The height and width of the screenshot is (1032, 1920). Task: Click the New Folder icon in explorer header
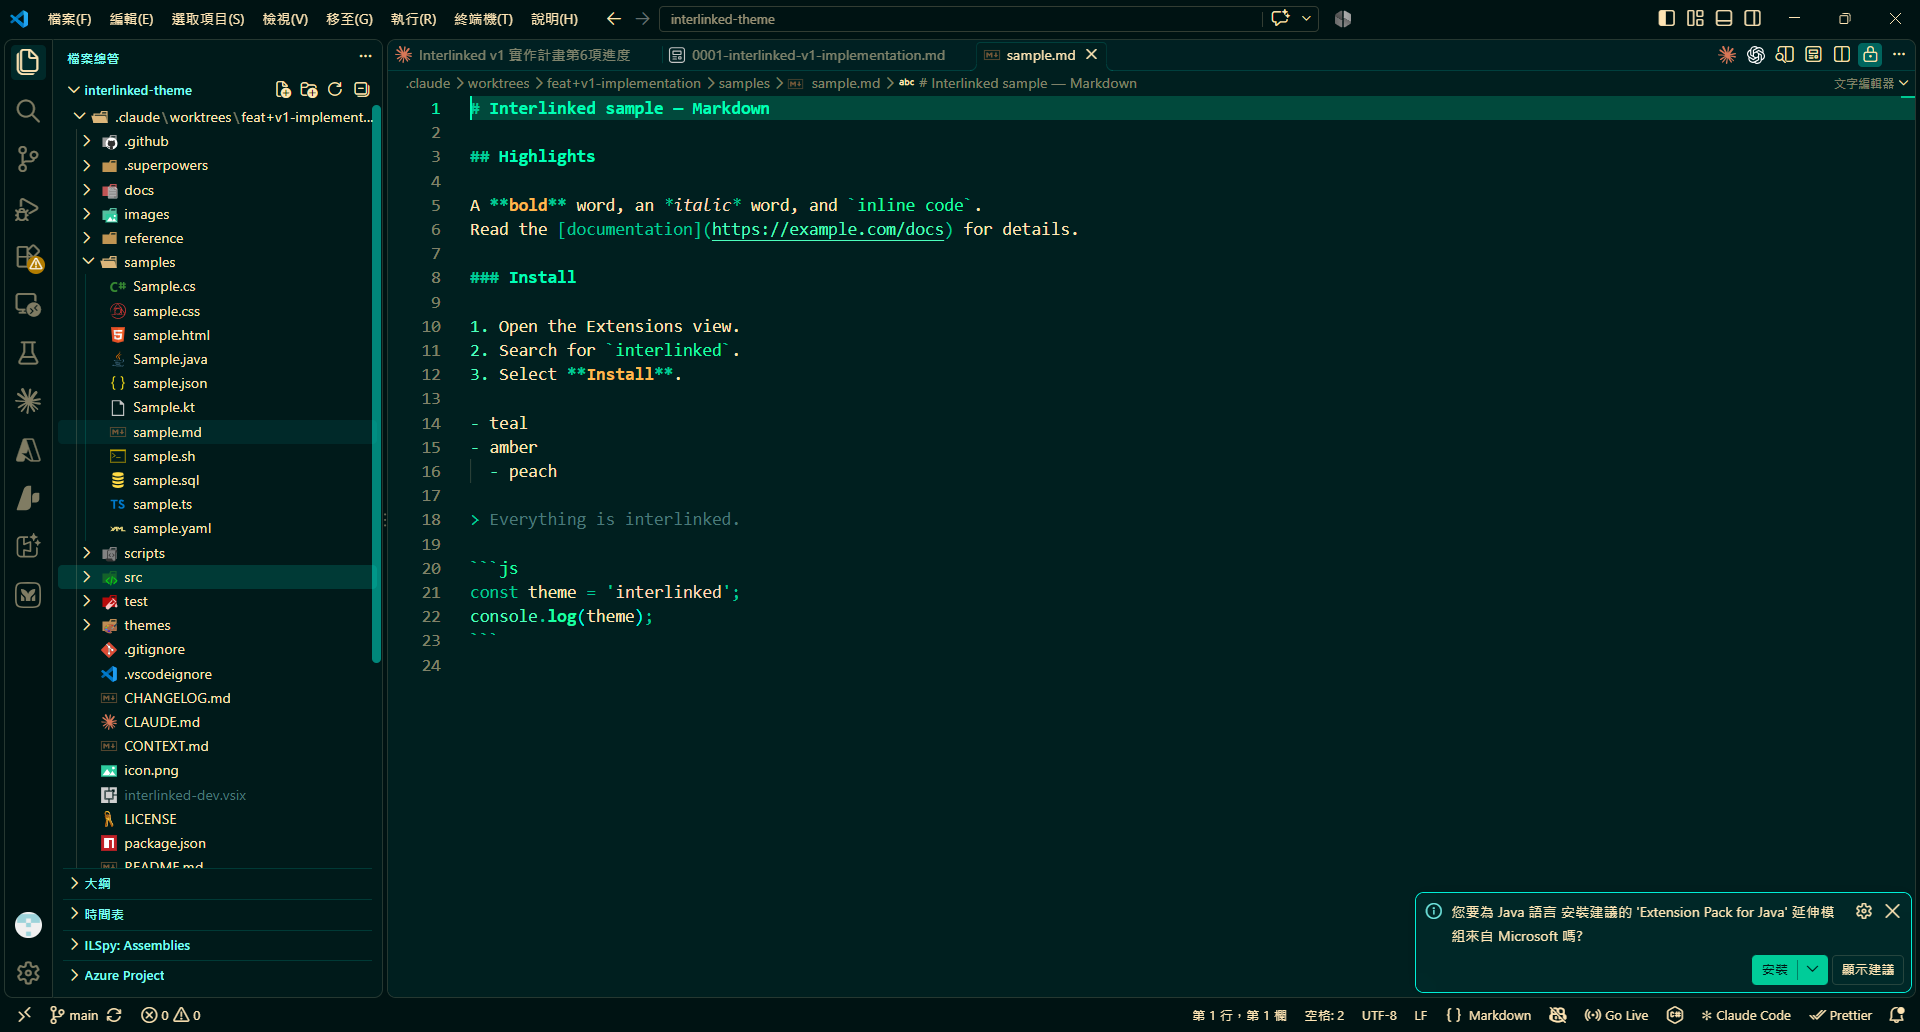[x=309, y=90]
